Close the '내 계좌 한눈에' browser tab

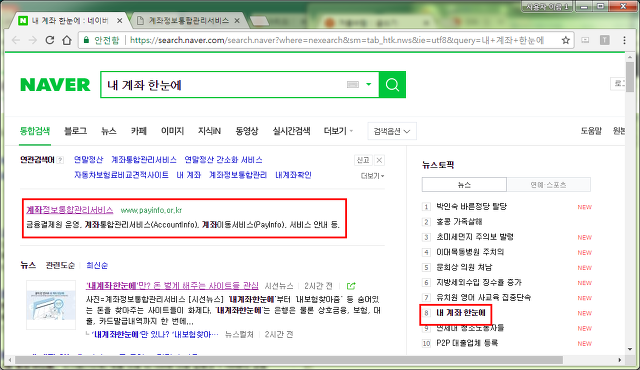pos(120,20)
